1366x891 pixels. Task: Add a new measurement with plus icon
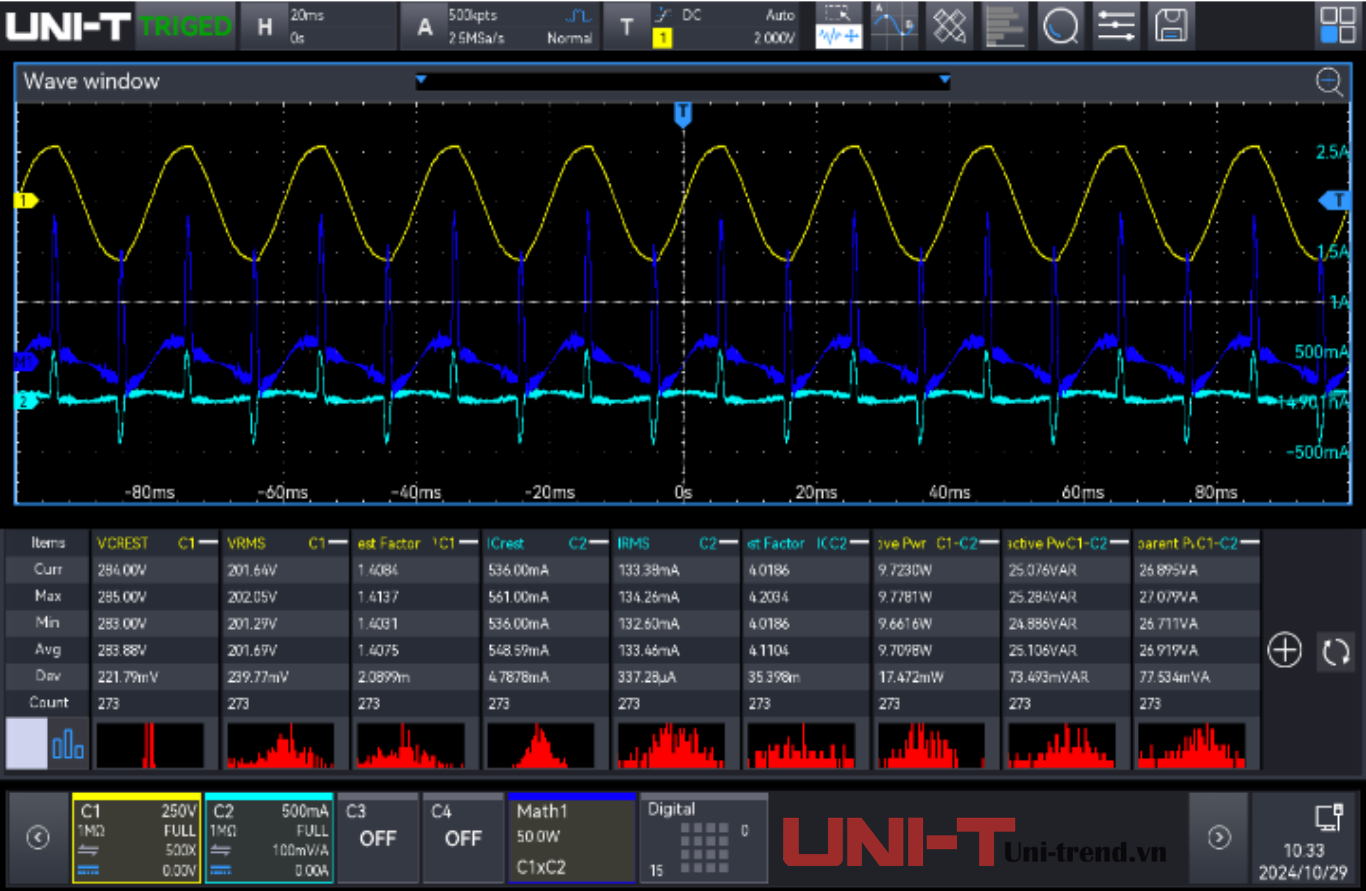[1284, 651]
